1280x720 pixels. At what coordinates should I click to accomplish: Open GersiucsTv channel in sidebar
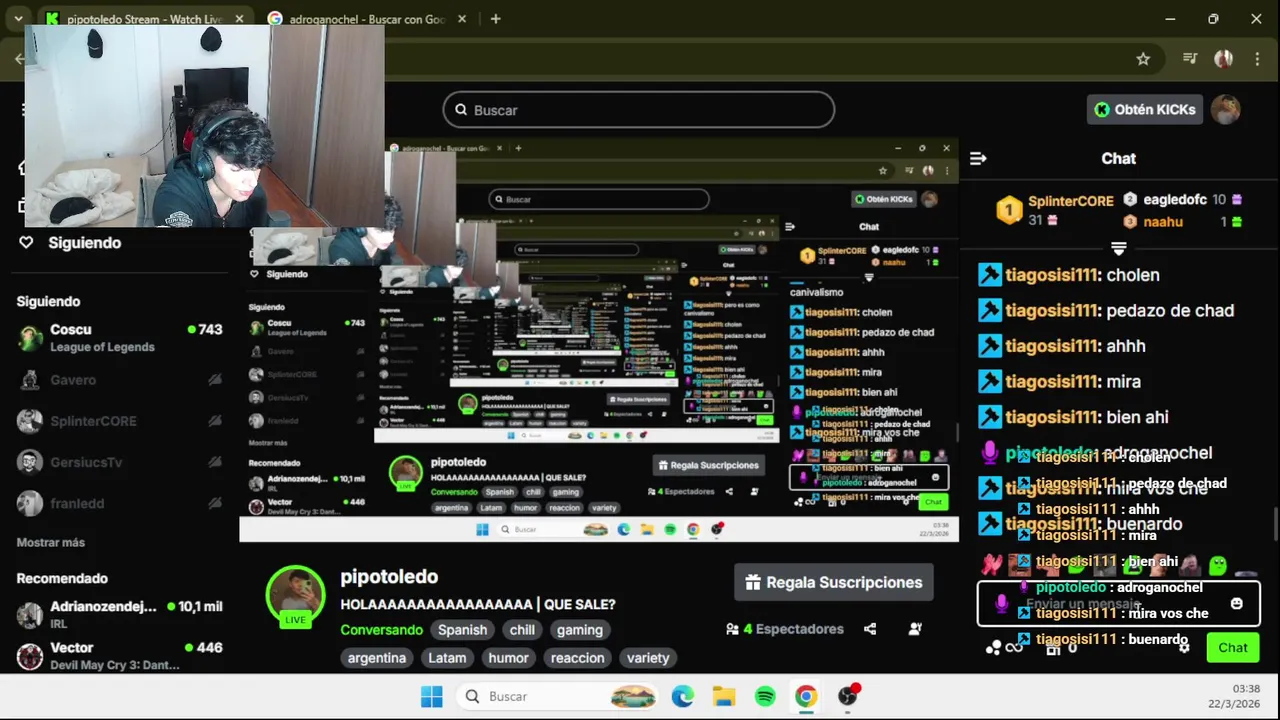(x=118, y=462)
